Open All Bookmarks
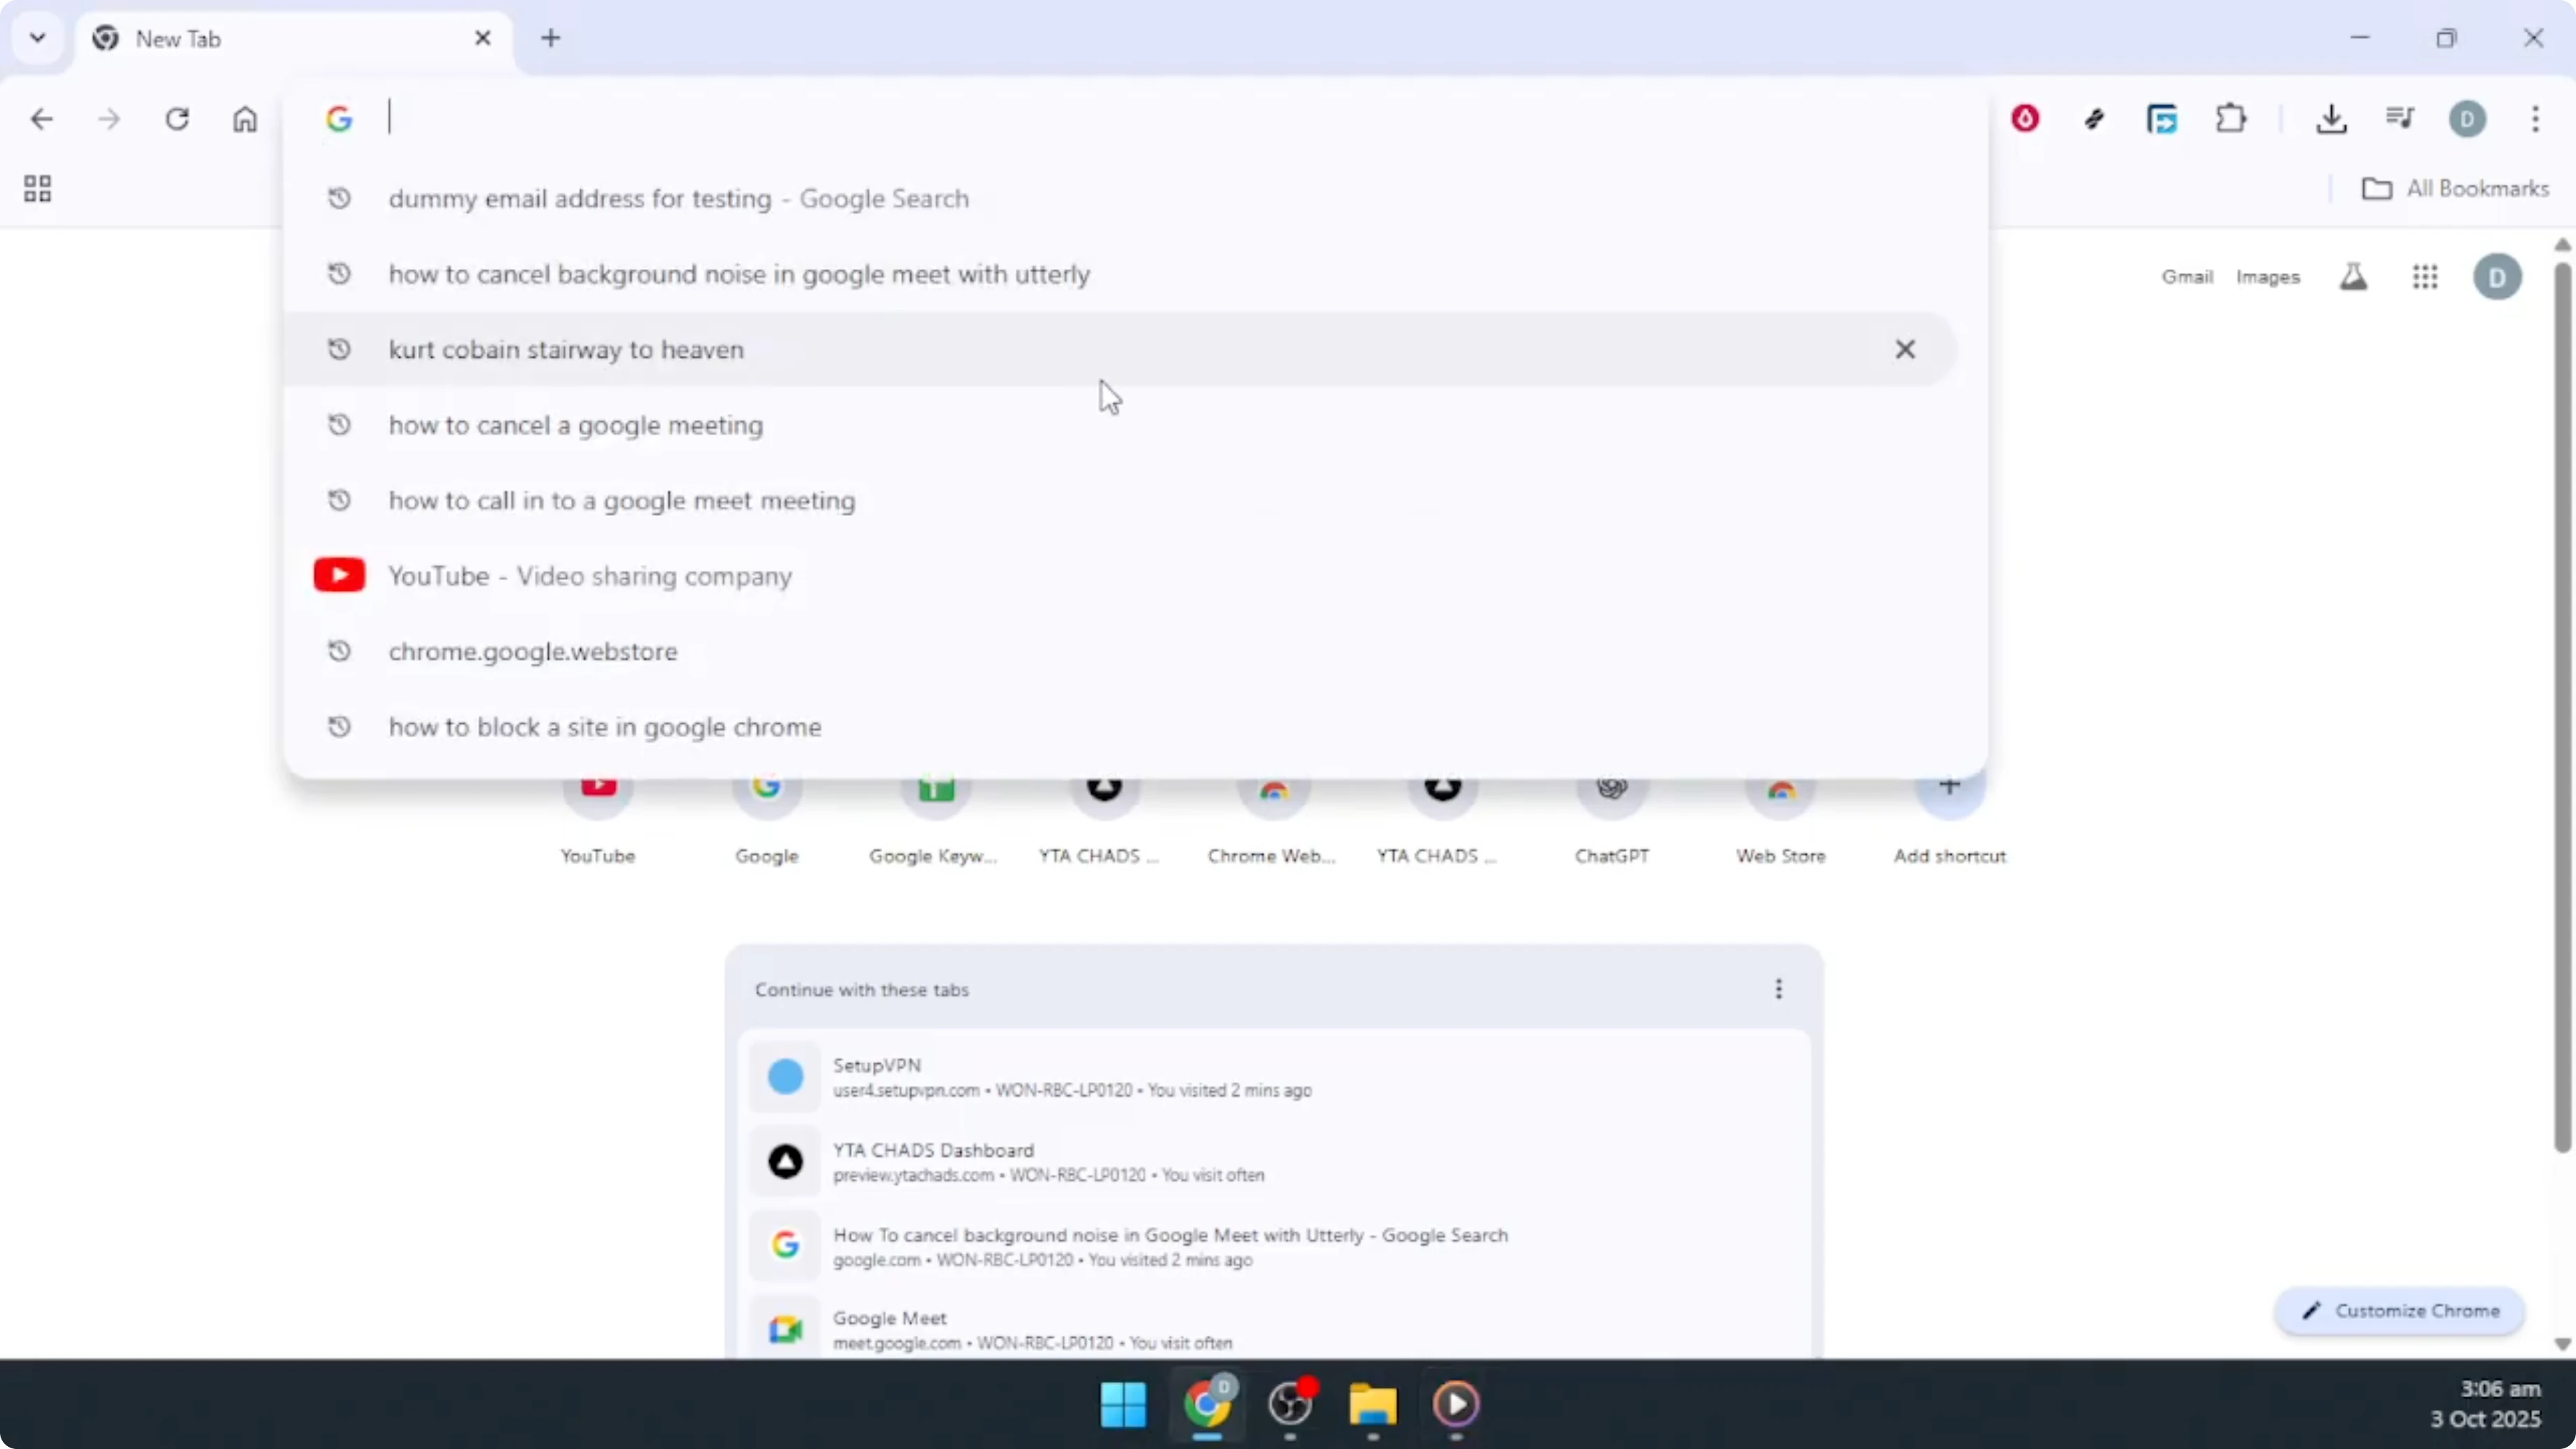Viewport: 2576px width, 1449px height. 2455,188
